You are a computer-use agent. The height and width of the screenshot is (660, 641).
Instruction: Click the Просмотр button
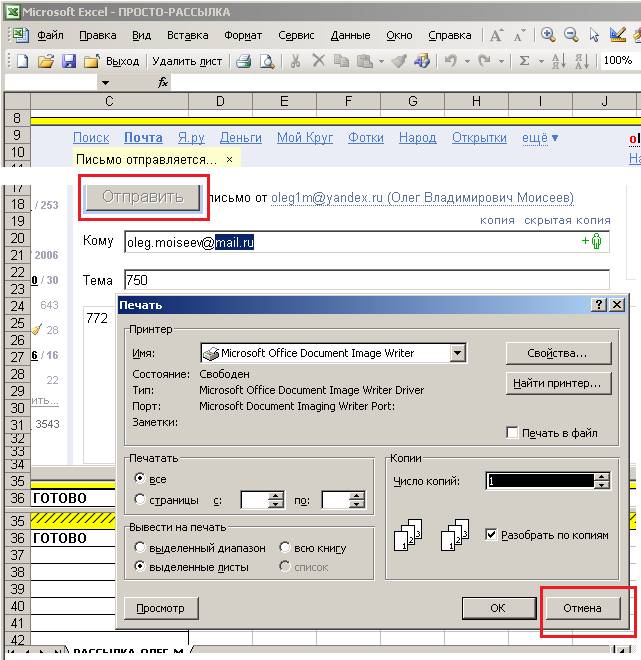(x=161, y=608)
